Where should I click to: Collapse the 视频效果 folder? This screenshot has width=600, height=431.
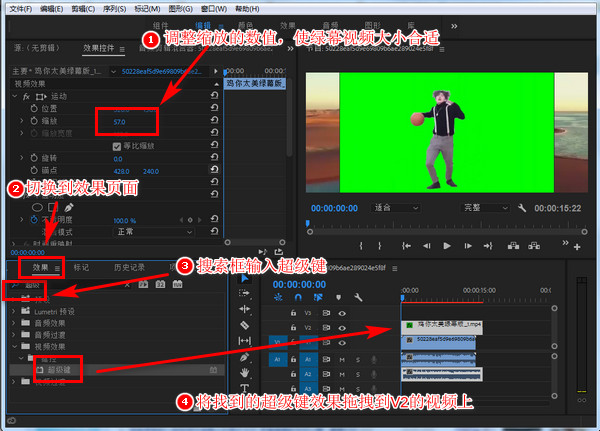[x=14, y=346]
